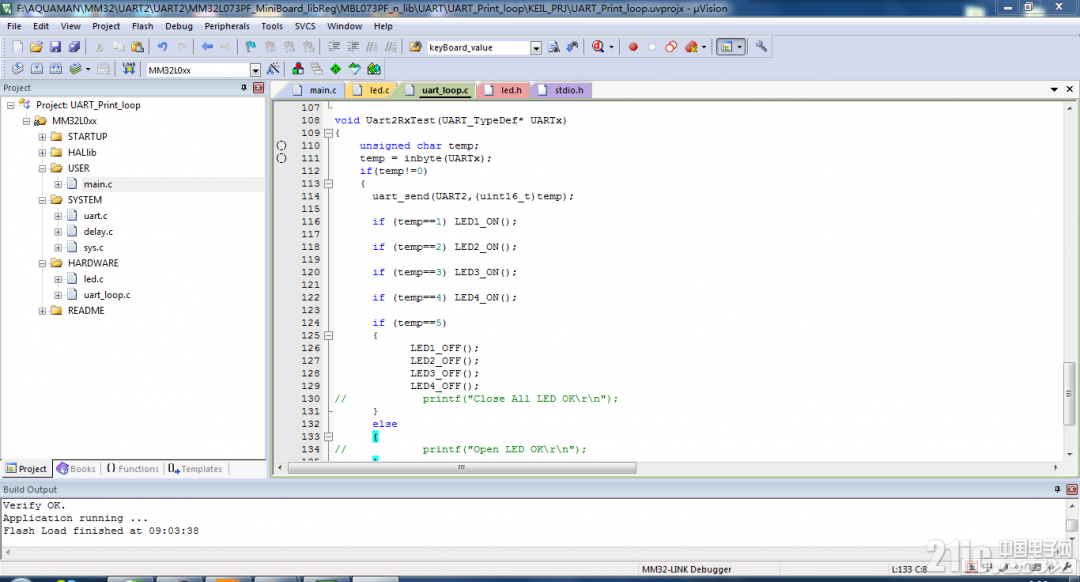Disable all breakpoints
Screen dimensions: 1080x582
pos(671,47)
